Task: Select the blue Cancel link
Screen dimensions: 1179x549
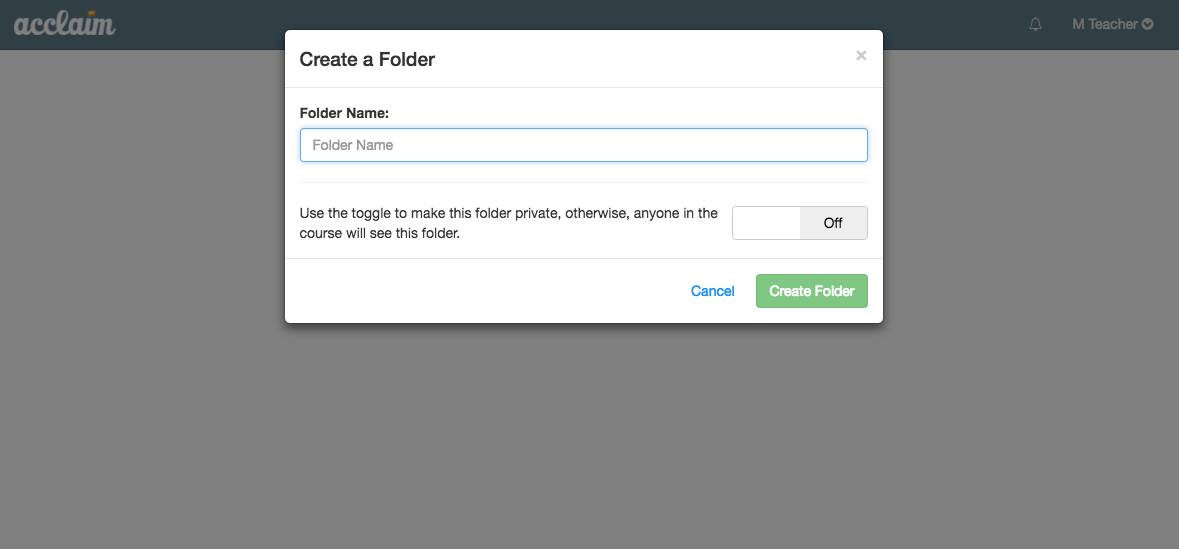Action: click(x=712, y=291)
